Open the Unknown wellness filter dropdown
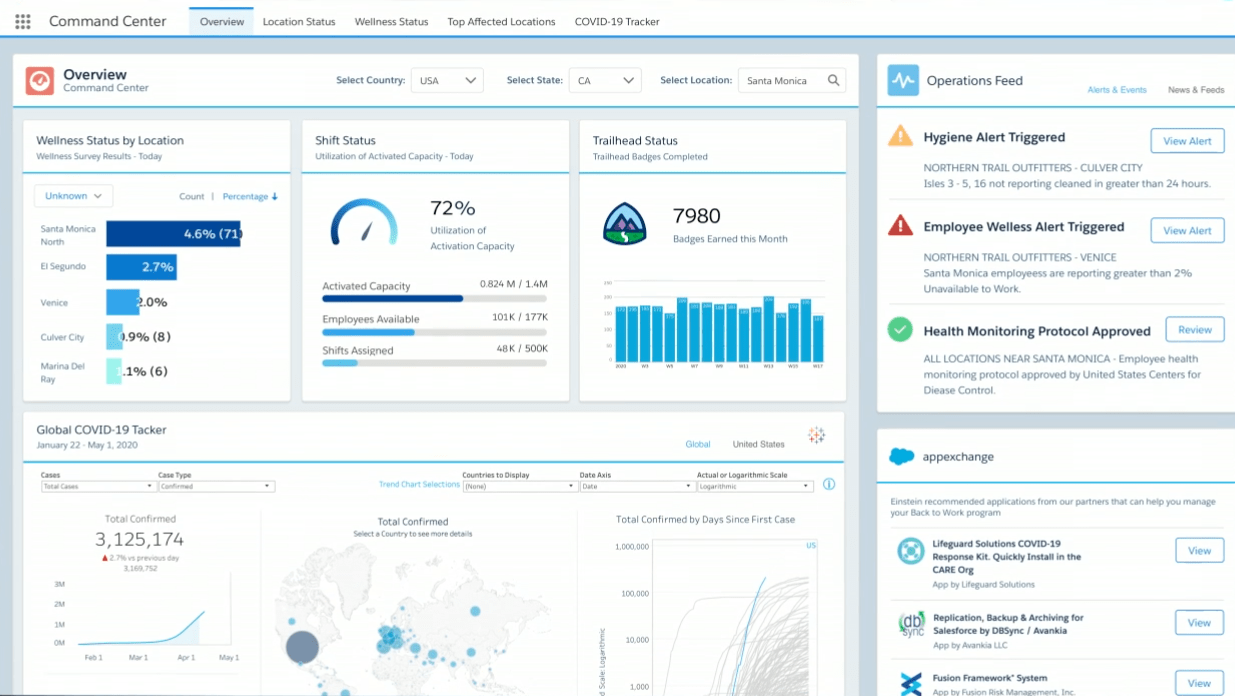The width and height of the screenshot is (1235, 696). [73, 196]
